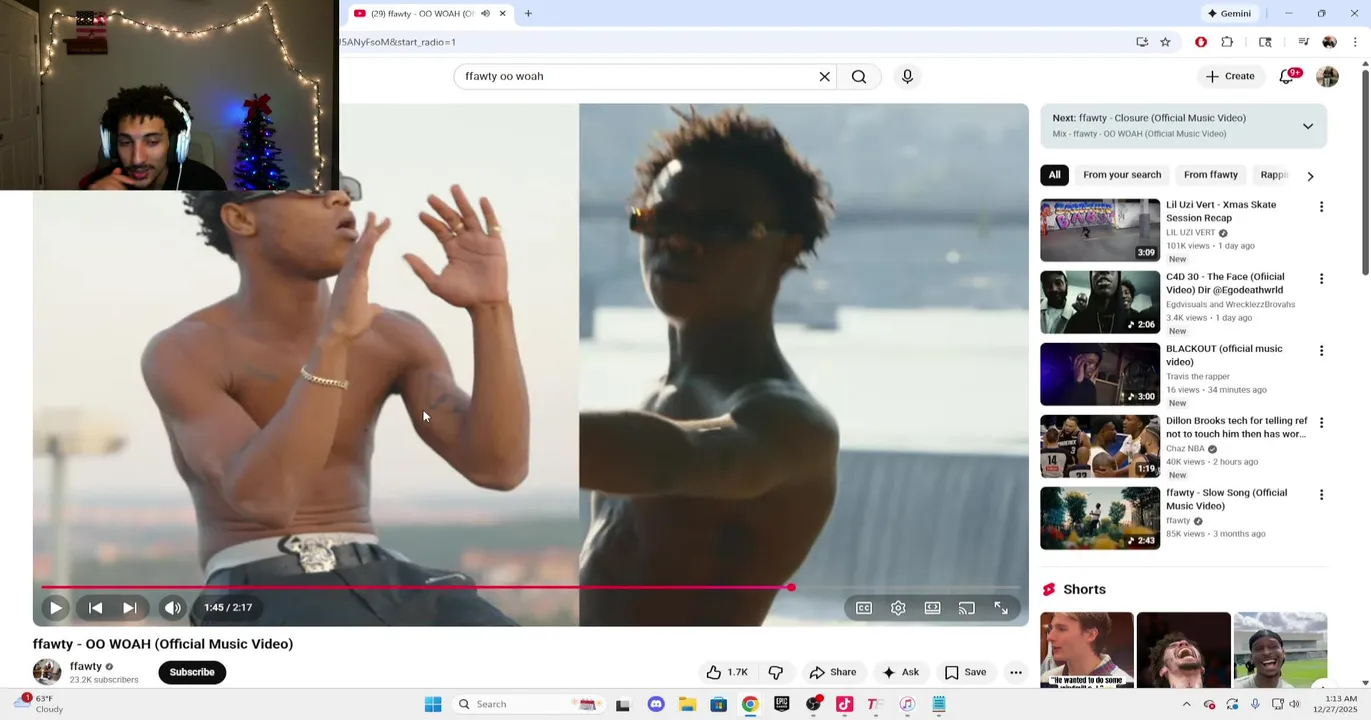Viewport: 1371px width, 720px height.
Task: Clear the search box text
Action: pyautogui.click(x=825, y=76)
